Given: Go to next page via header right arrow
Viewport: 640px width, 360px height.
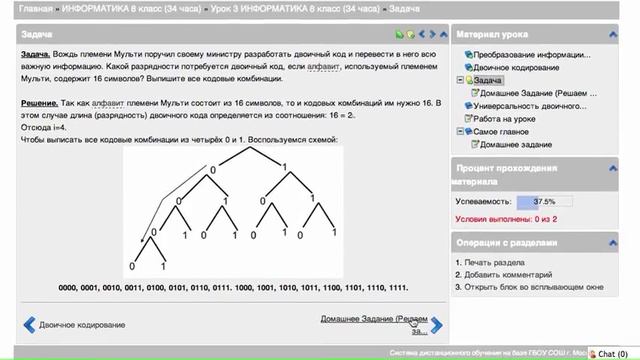Looking at the screenshot, I should tap(433, 34).
